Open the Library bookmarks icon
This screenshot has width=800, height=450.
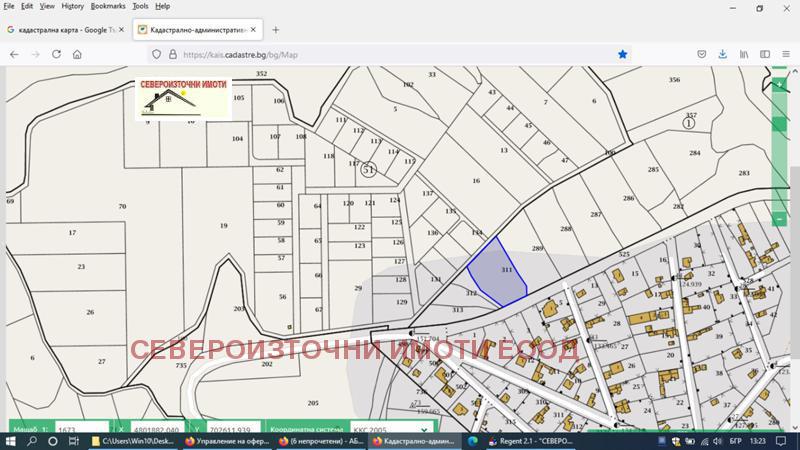point(744,54)
